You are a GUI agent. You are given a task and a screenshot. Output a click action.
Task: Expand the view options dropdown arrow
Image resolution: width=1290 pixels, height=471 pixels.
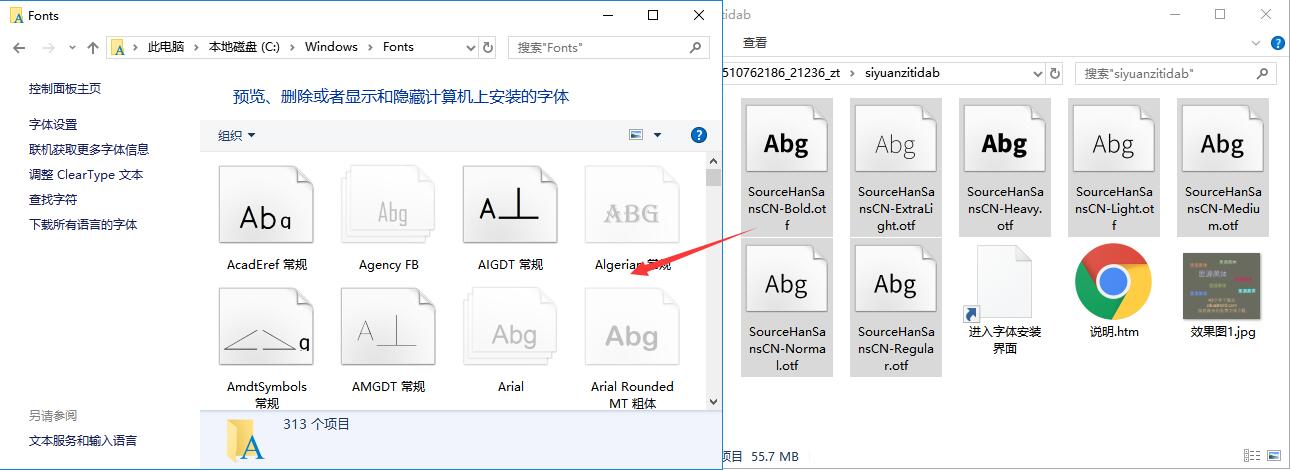pos(657,135)
